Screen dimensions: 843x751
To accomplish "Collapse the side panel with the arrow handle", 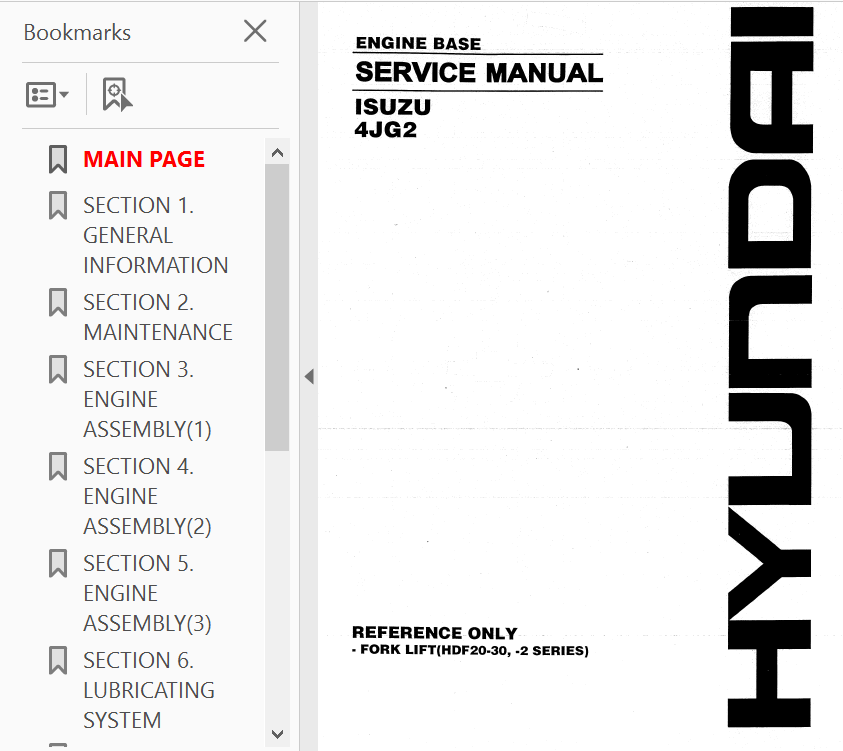I will coord(309,376).
